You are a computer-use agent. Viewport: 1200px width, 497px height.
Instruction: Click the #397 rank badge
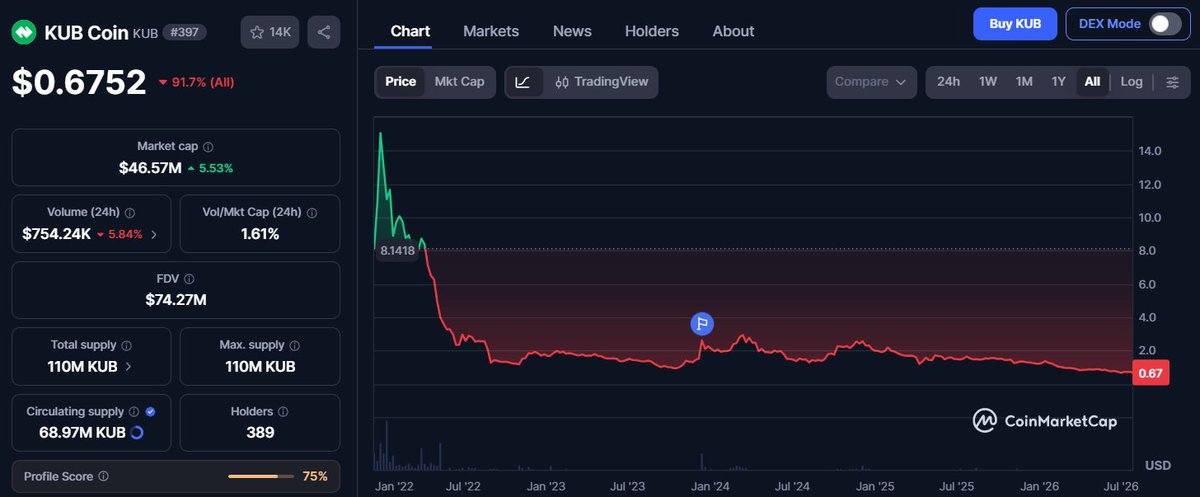(x=185, y=33)
